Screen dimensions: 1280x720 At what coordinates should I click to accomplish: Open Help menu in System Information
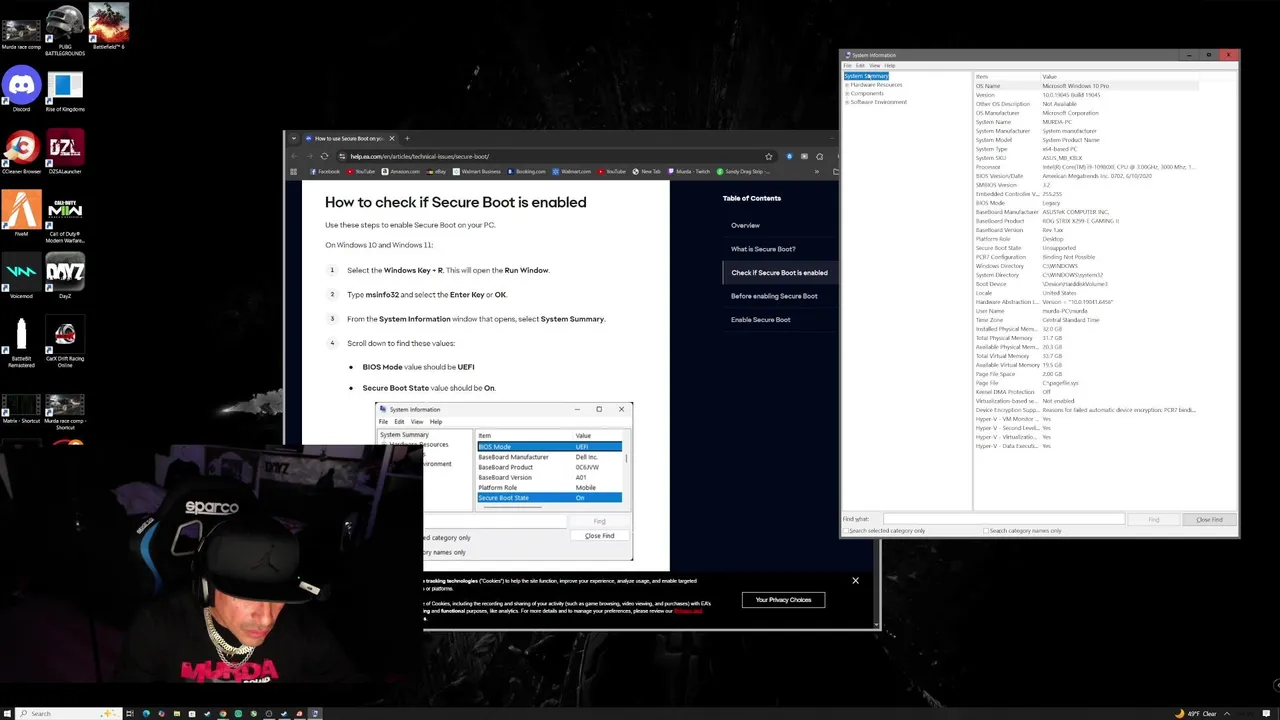click(x=889, y=66)
